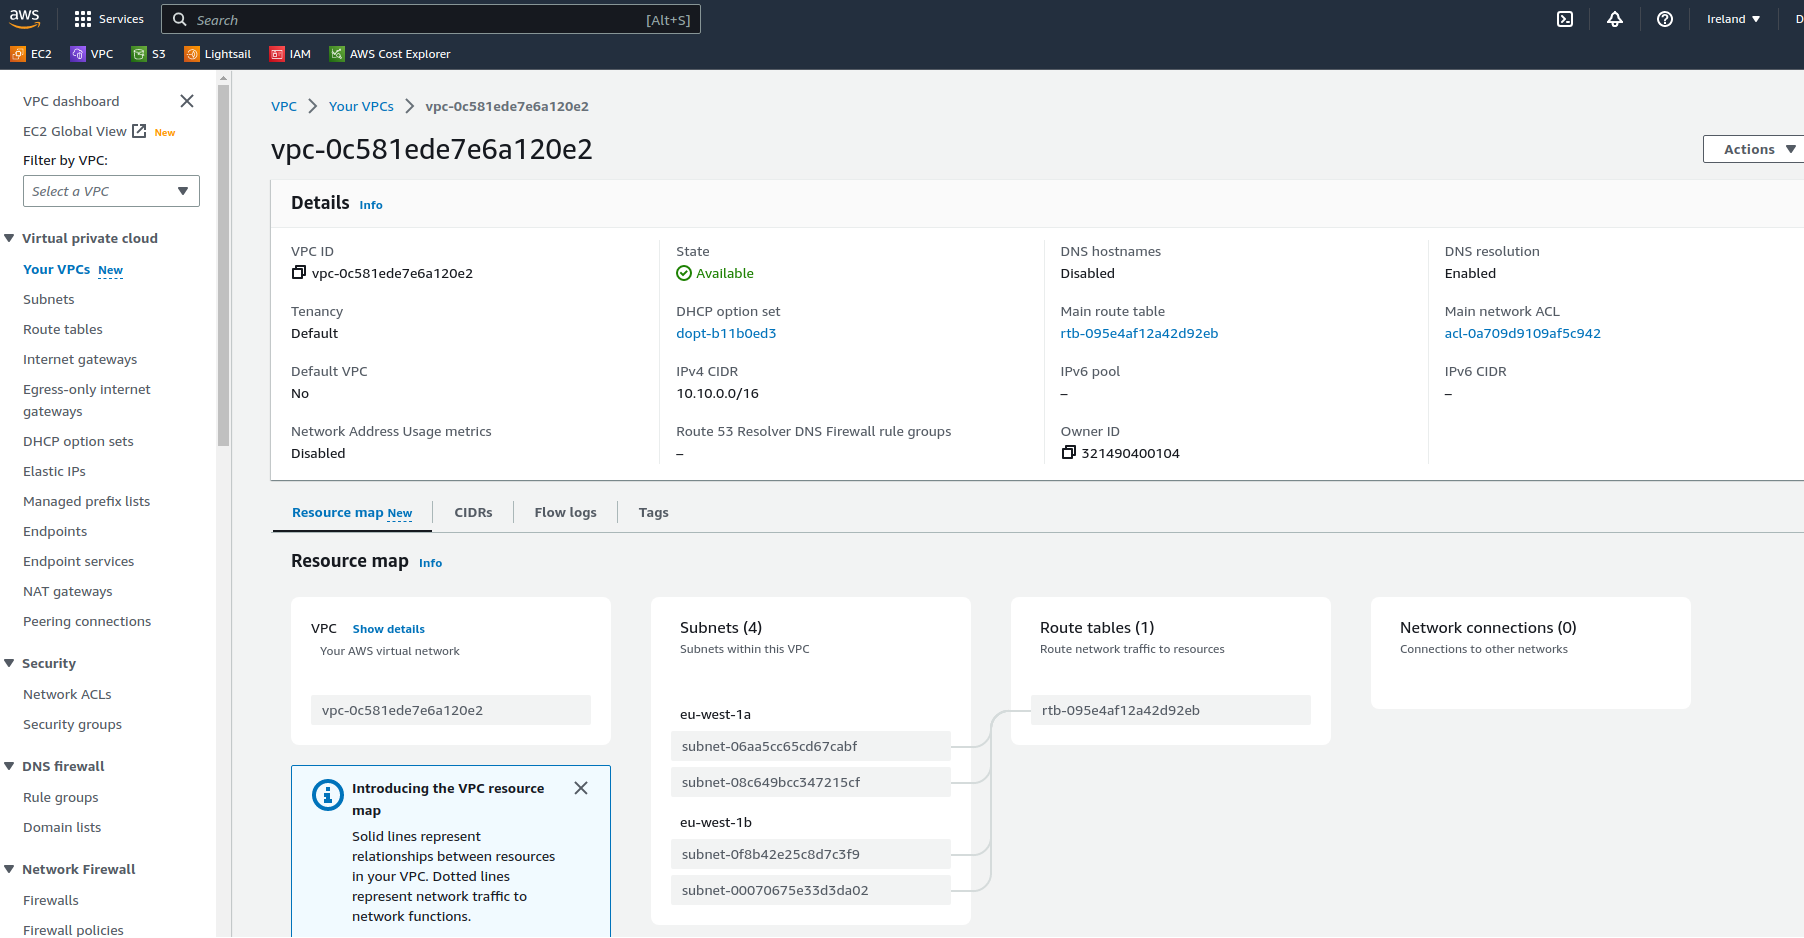The height and width of the screenshot is (938, 1804).
Task: Open EC2 Global View external link
Action: click(x=85, y=131)
